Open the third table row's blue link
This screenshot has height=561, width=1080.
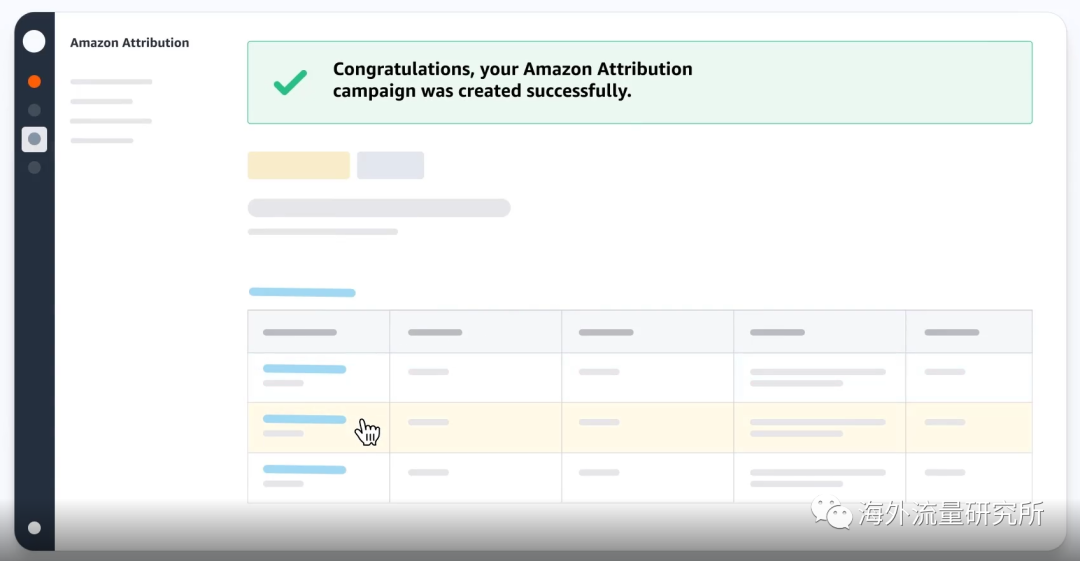[304, 470]
